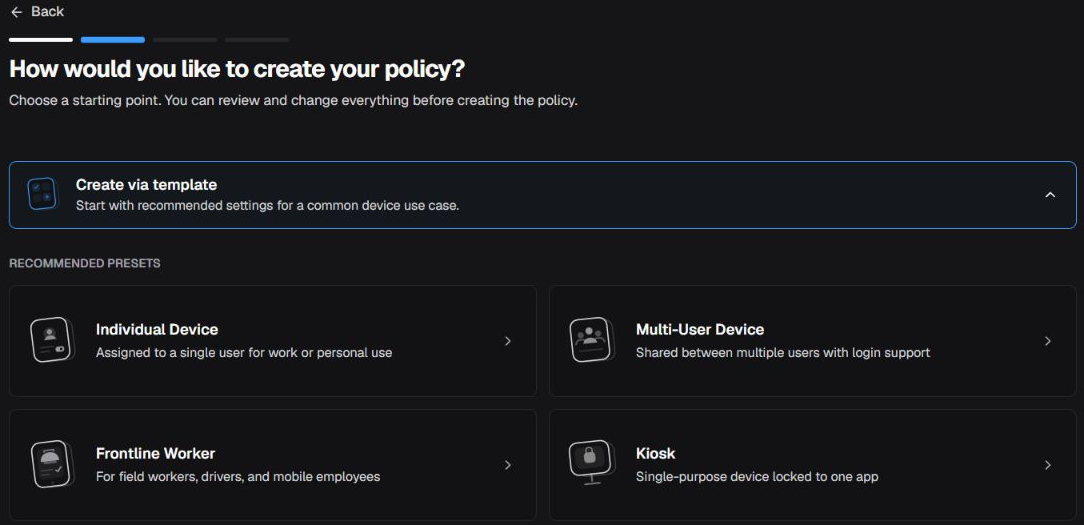
Task: Click the Individual Device icon
Action: [52, 340]
